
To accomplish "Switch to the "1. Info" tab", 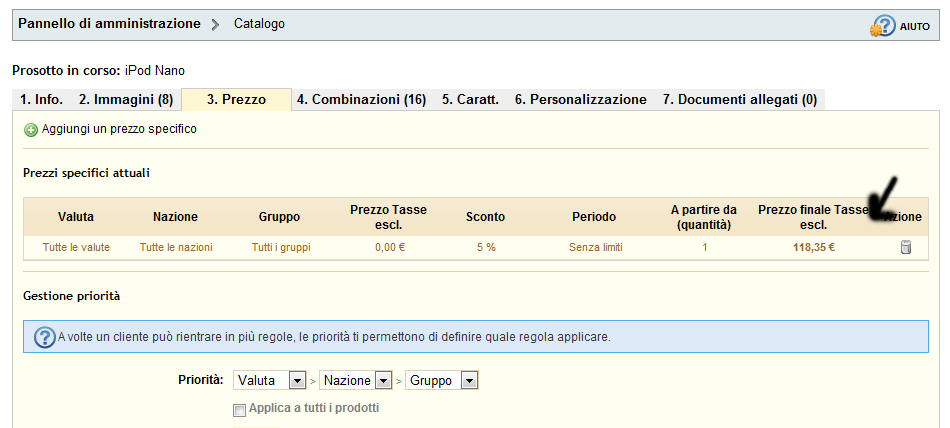I will tap(41, 99).
